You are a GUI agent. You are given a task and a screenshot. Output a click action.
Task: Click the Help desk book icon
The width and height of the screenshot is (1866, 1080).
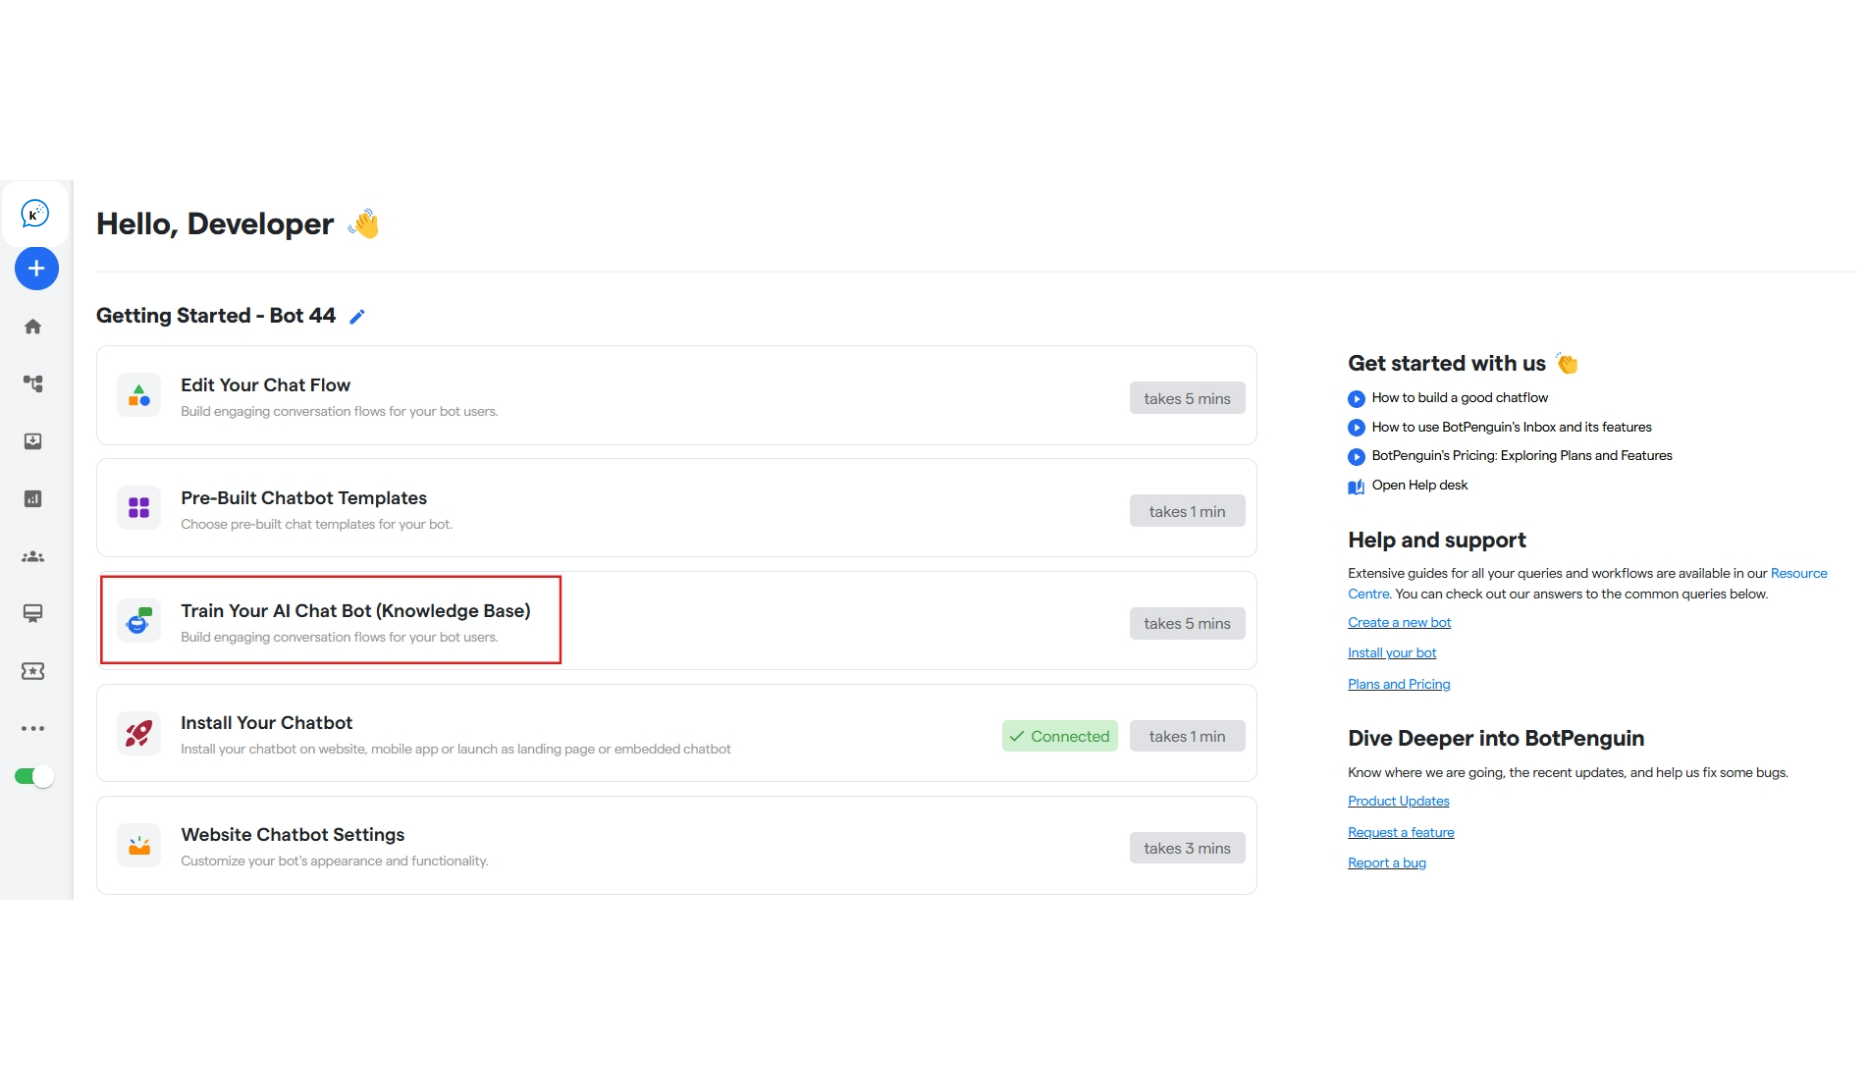coord(1356,487)
